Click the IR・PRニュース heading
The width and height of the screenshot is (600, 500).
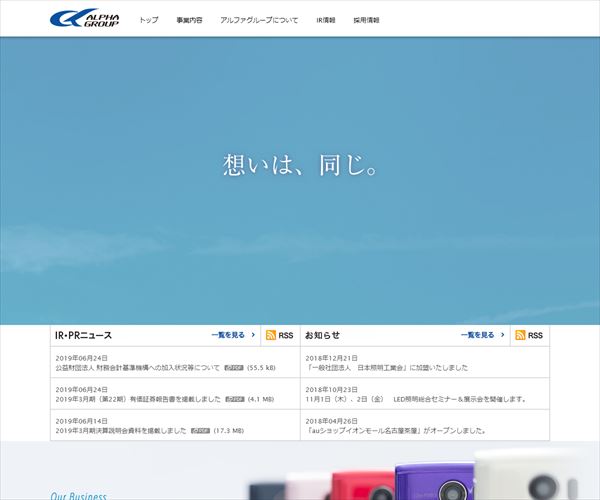(83, 336)
